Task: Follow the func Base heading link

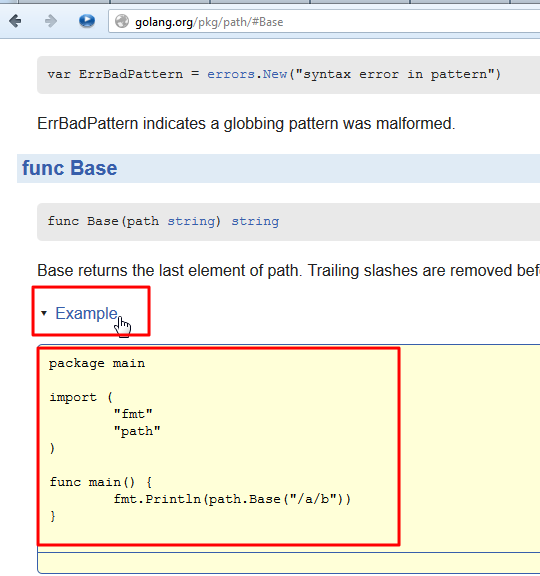Action: pyautogui.click(x=70, y=168)
